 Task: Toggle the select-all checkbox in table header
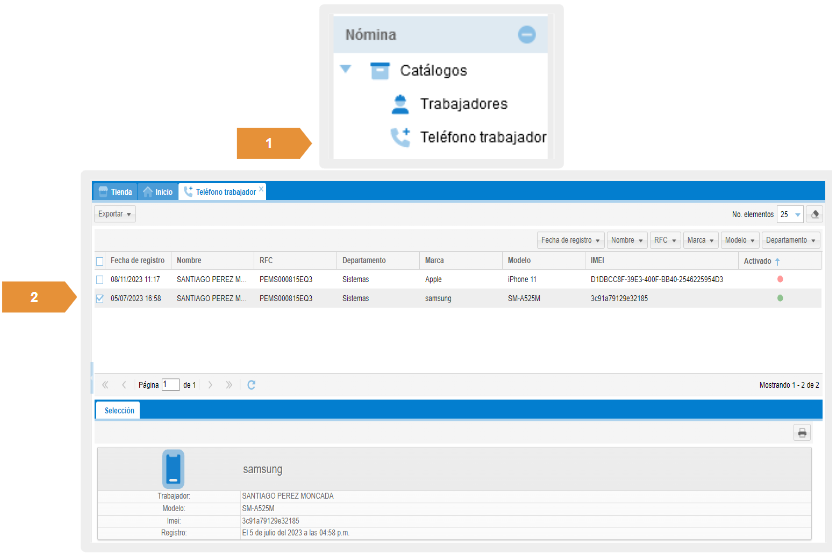point(99,261)
